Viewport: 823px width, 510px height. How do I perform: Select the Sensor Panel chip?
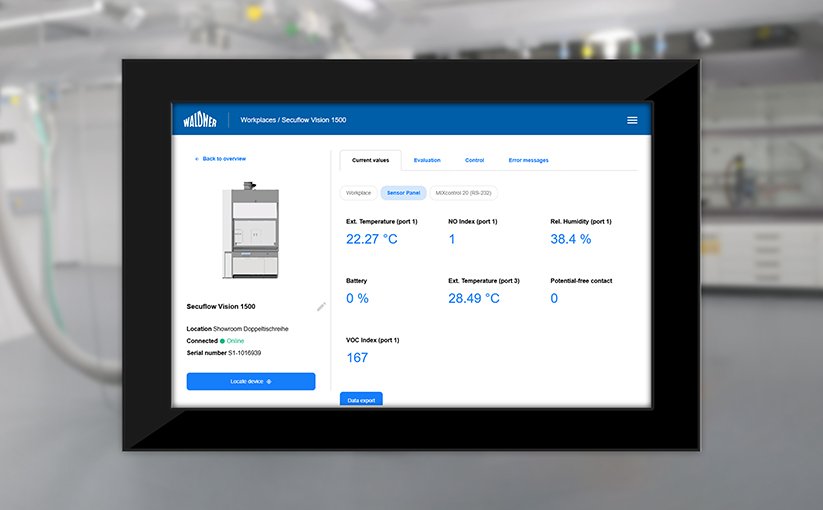point(404,193)
